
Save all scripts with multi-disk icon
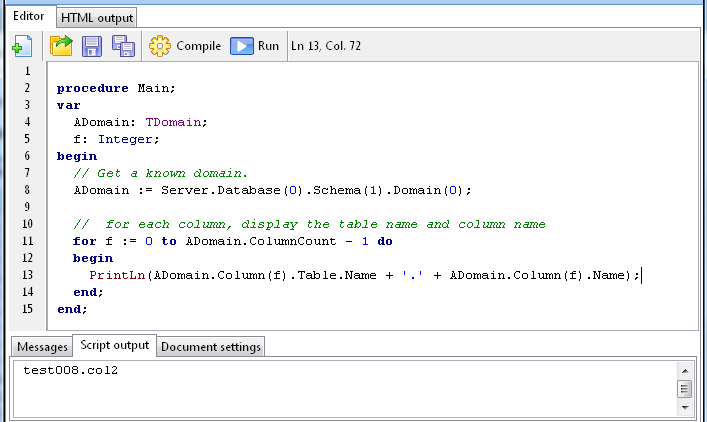tap(123, 46)
